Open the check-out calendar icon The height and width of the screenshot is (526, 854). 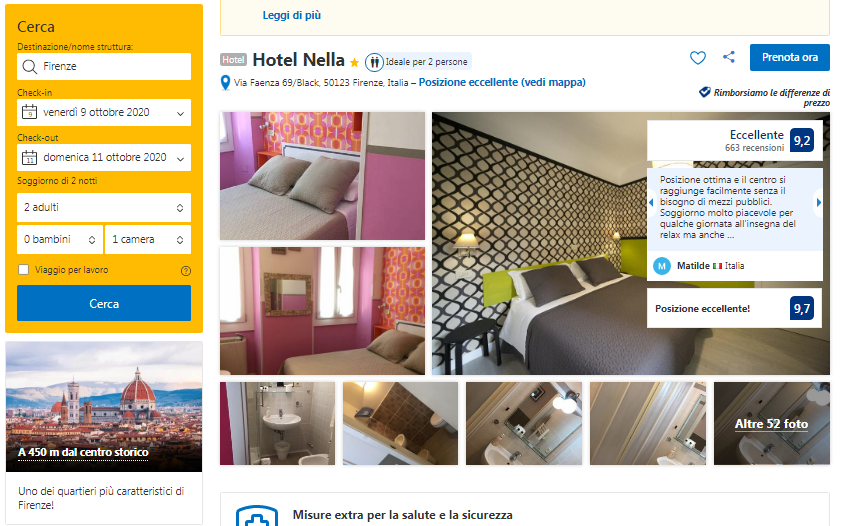coord(29,157)
